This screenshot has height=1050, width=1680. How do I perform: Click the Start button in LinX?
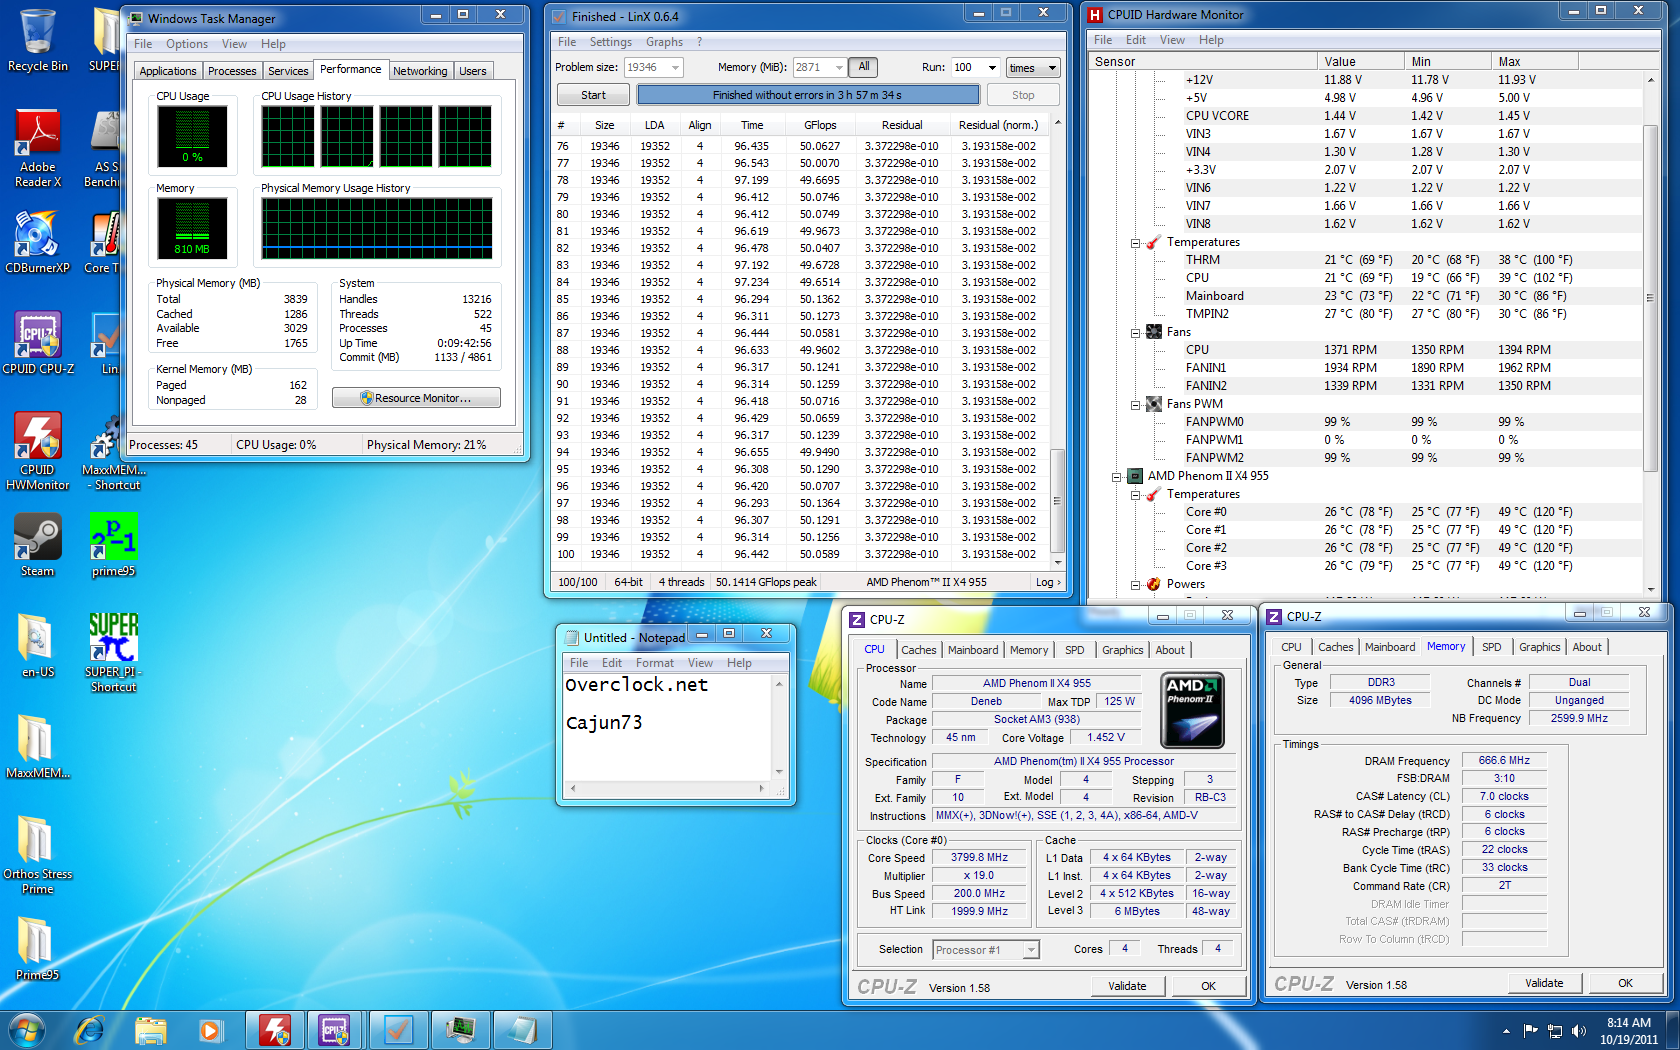click(x=593, y=95)
